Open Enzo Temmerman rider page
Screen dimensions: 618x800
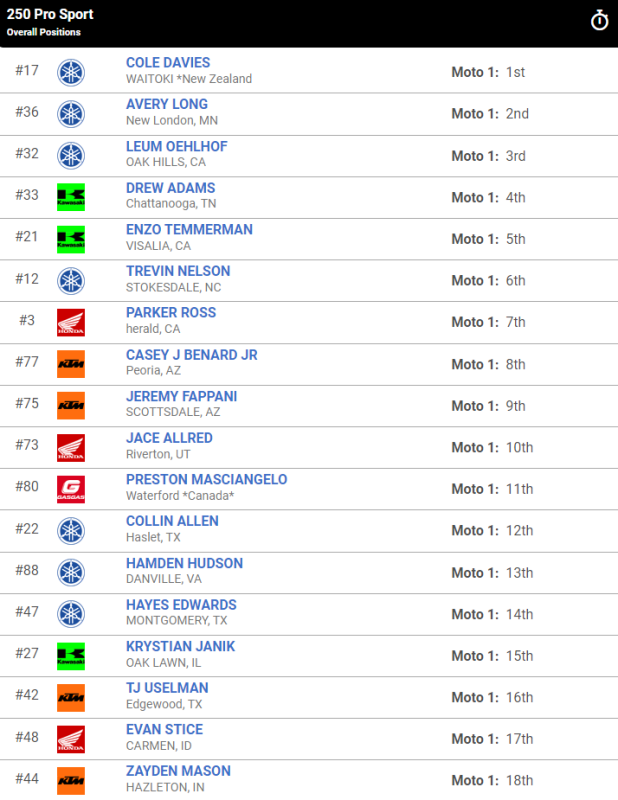pos(189,230)
